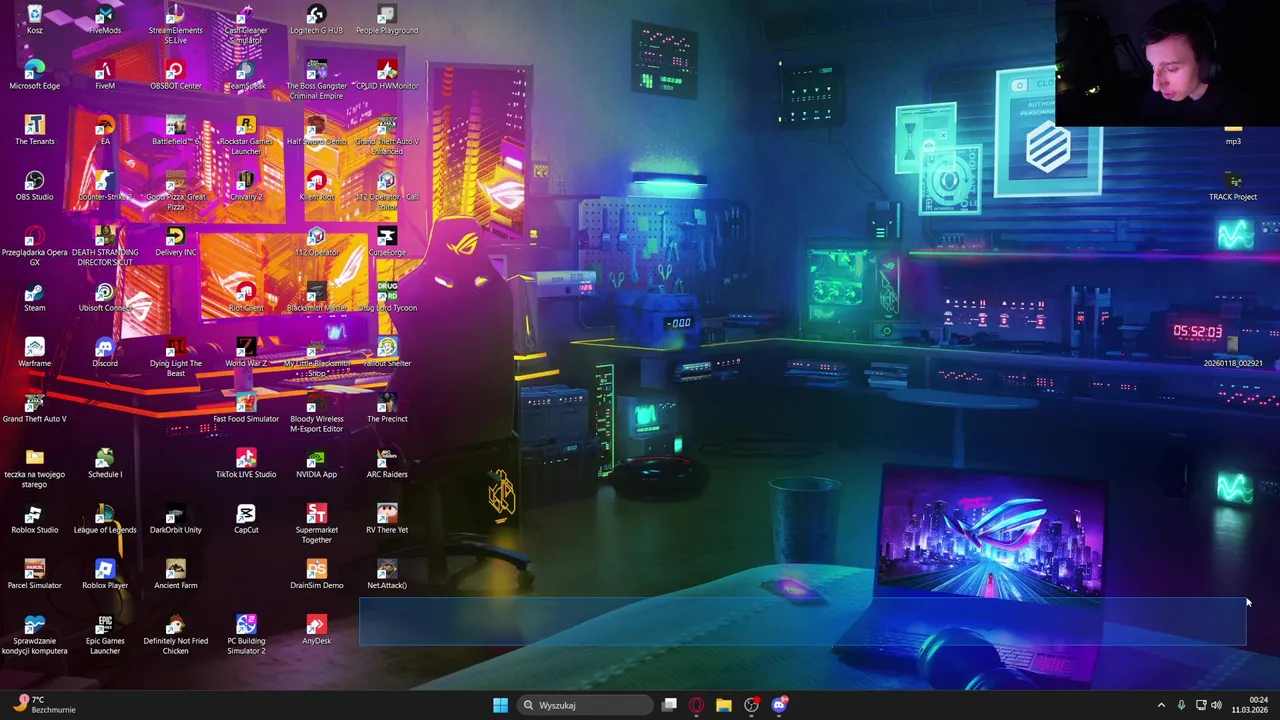1280x720 pixels.
Task: Select the Logitech G HUB icon
Action: [x=316, y=20]
